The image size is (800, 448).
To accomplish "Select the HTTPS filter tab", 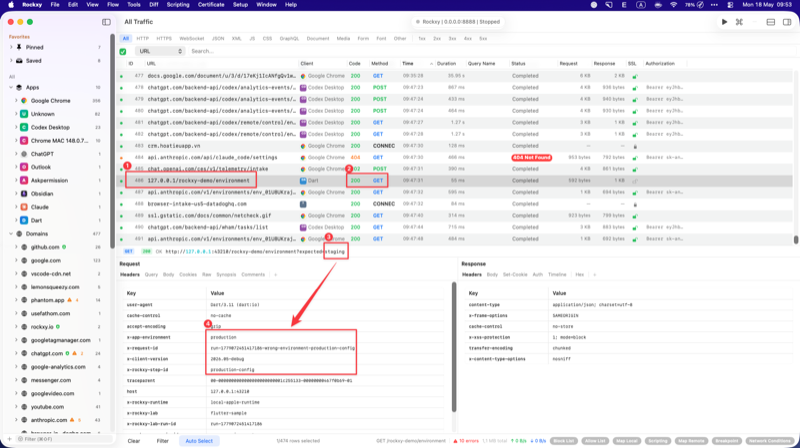I will click(x=164, y=38).
